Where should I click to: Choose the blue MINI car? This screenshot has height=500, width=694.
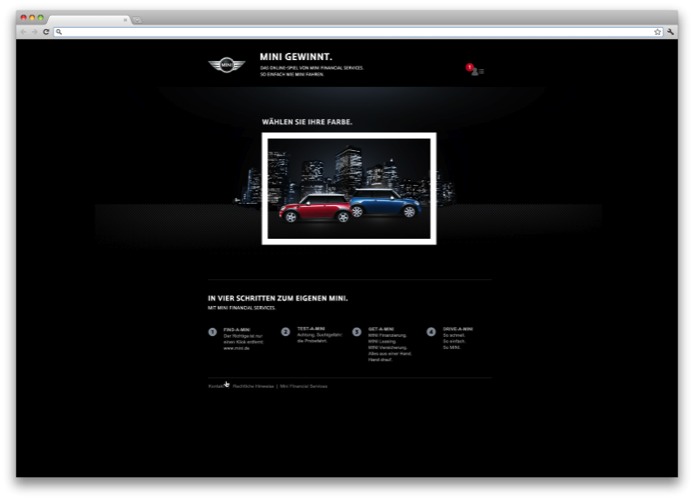(385, 203)
